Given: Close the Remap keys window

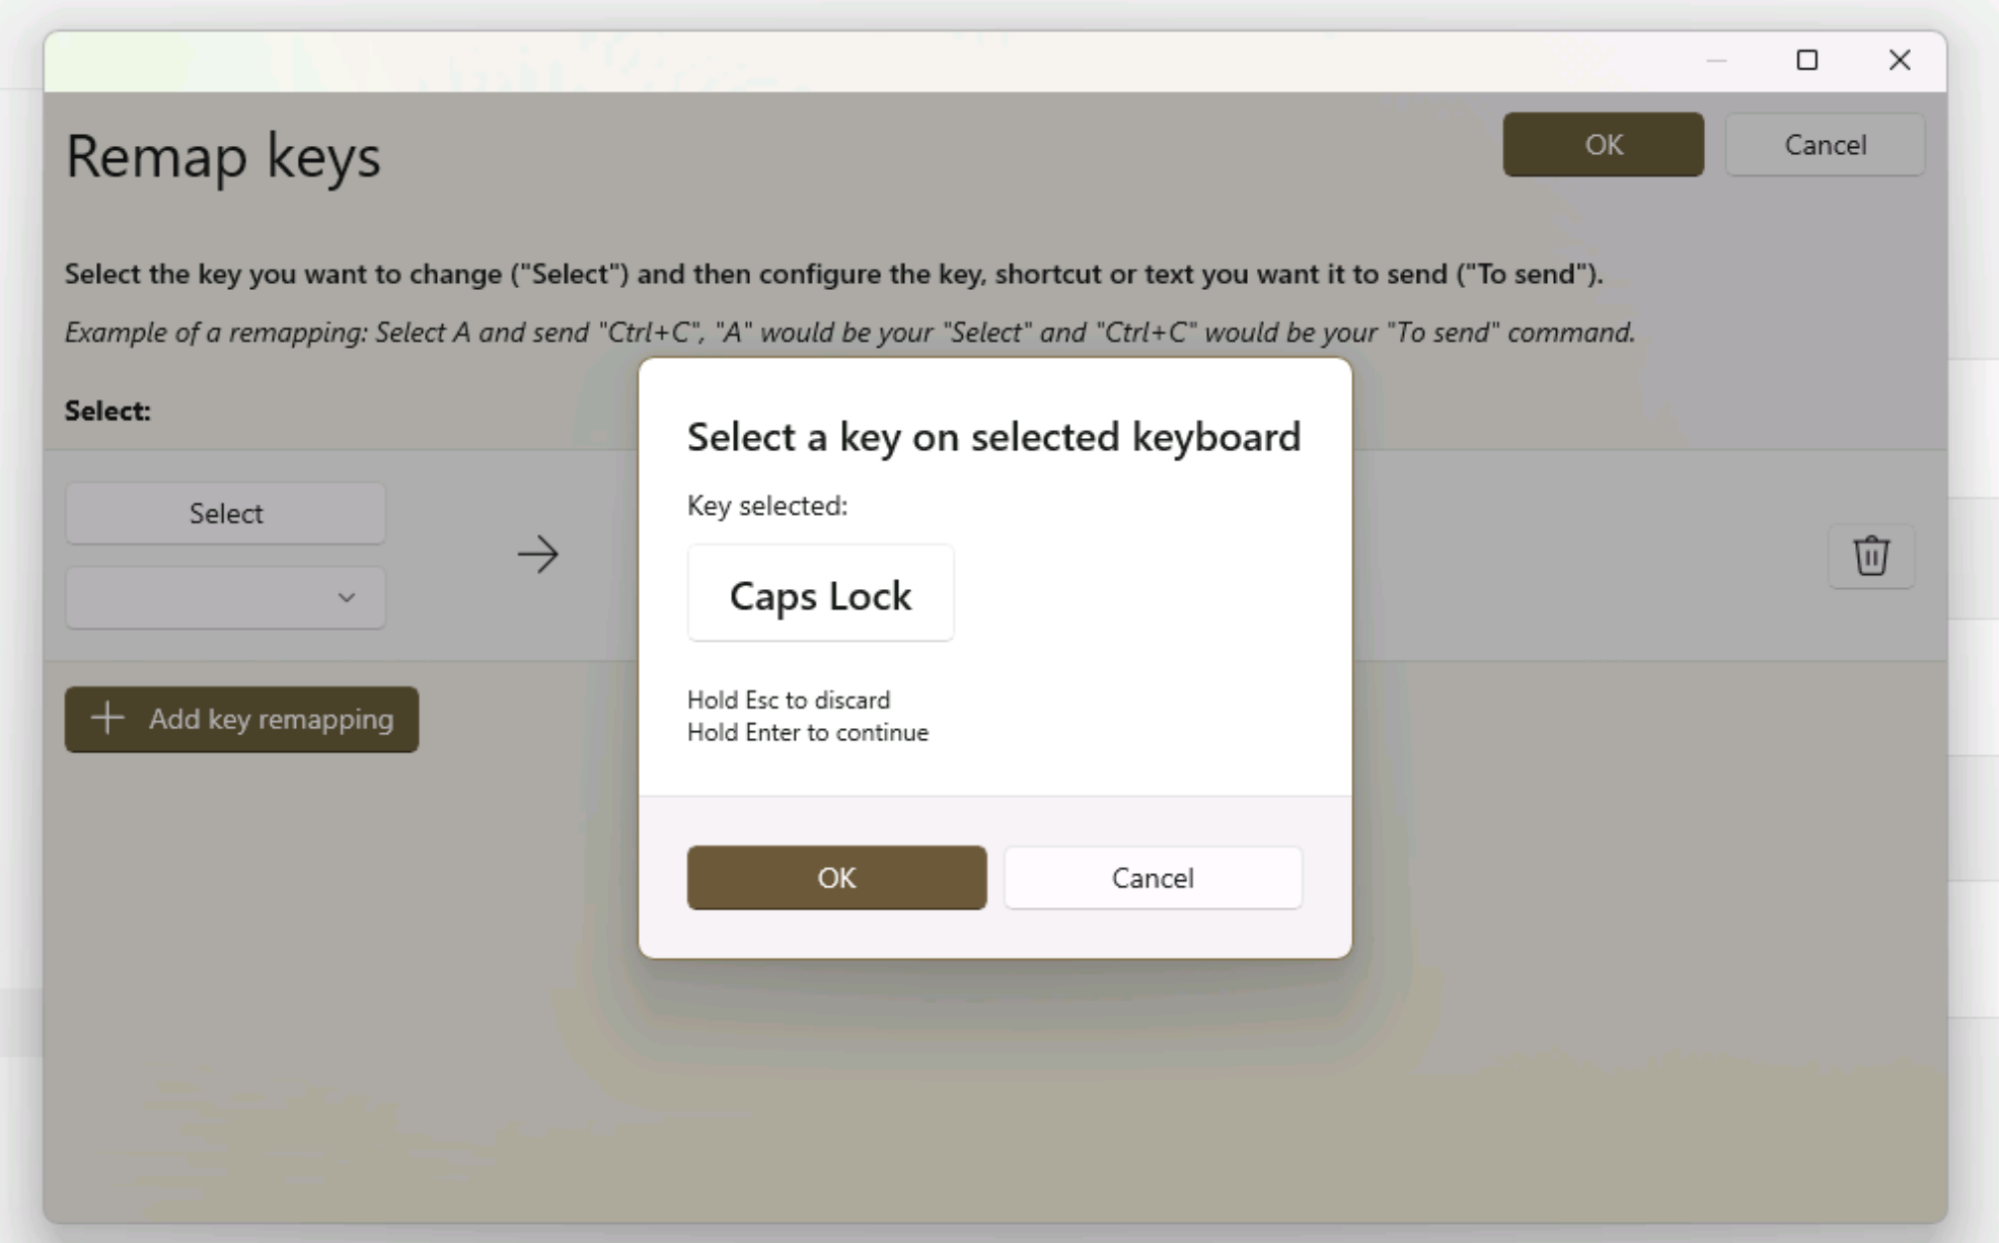Looking at the screenshot, I should 1899,60.
